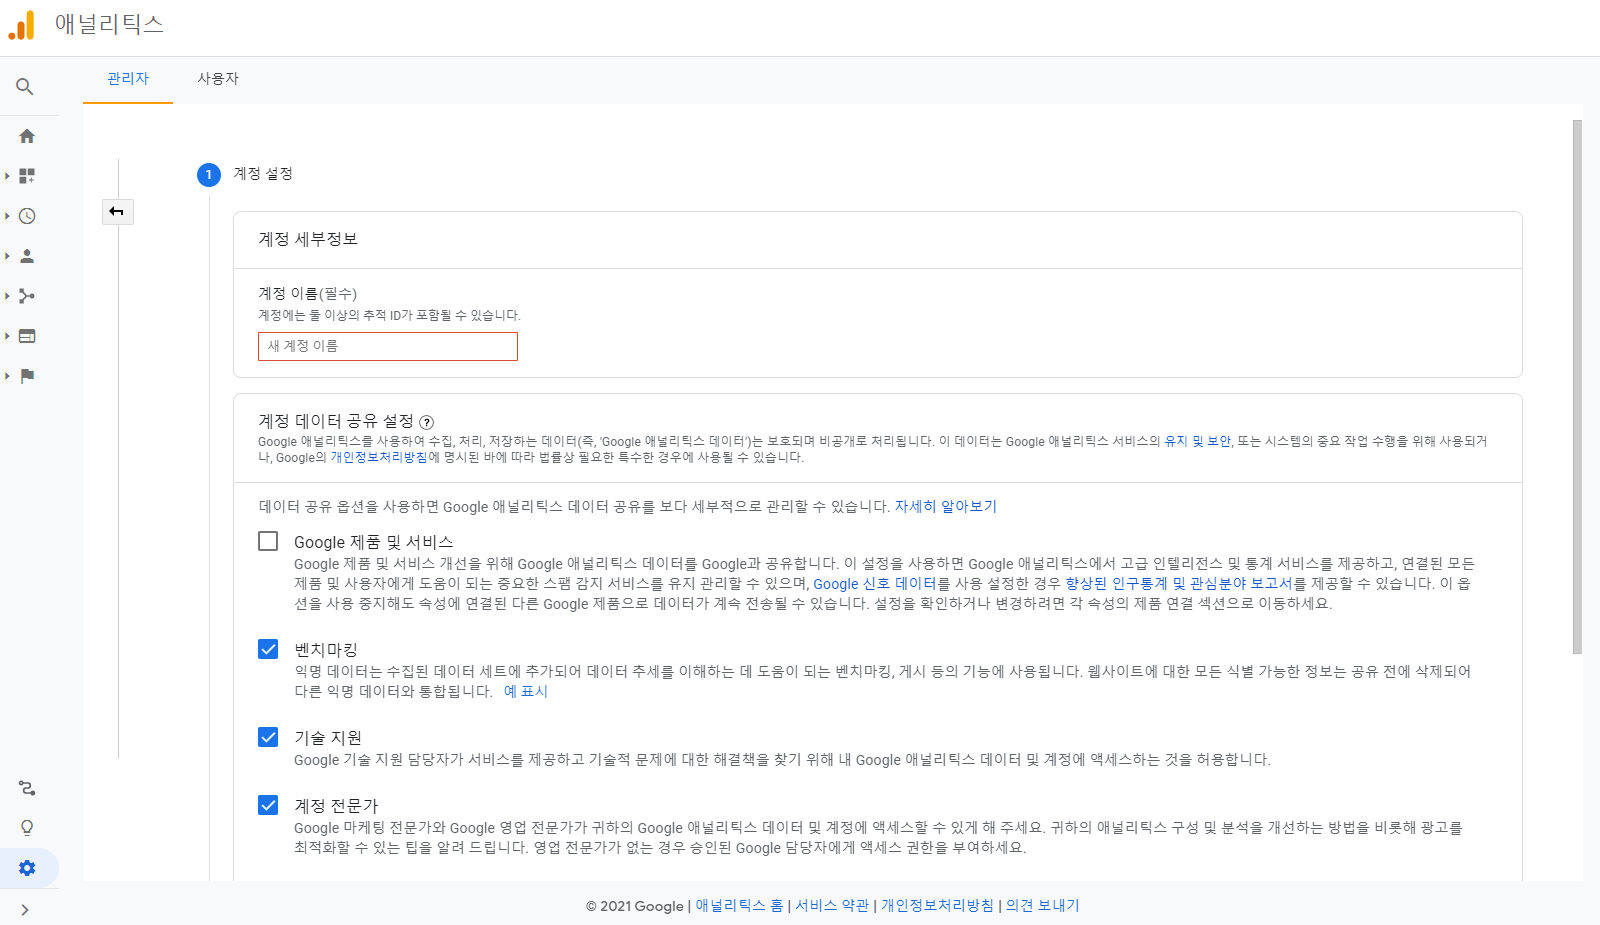1600x925 pixels.
Task: Open footer 애널리틱스 홈 link
Action: (739, 906)
